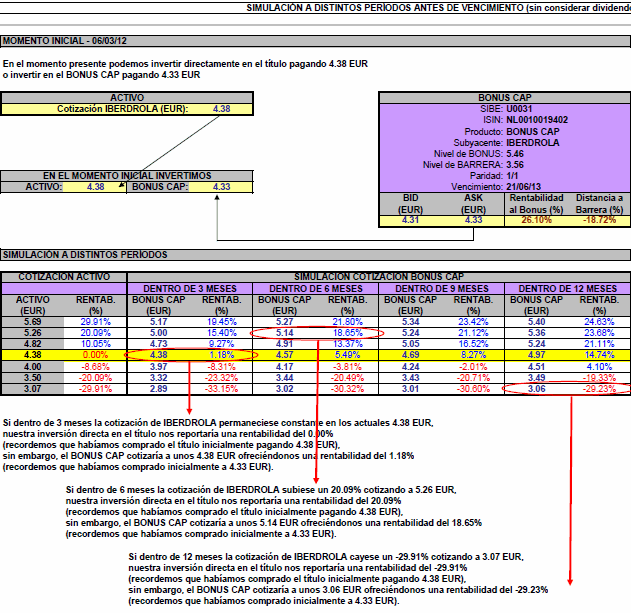Click the 3-month rentabilidad 1.18%

(222, 355)
